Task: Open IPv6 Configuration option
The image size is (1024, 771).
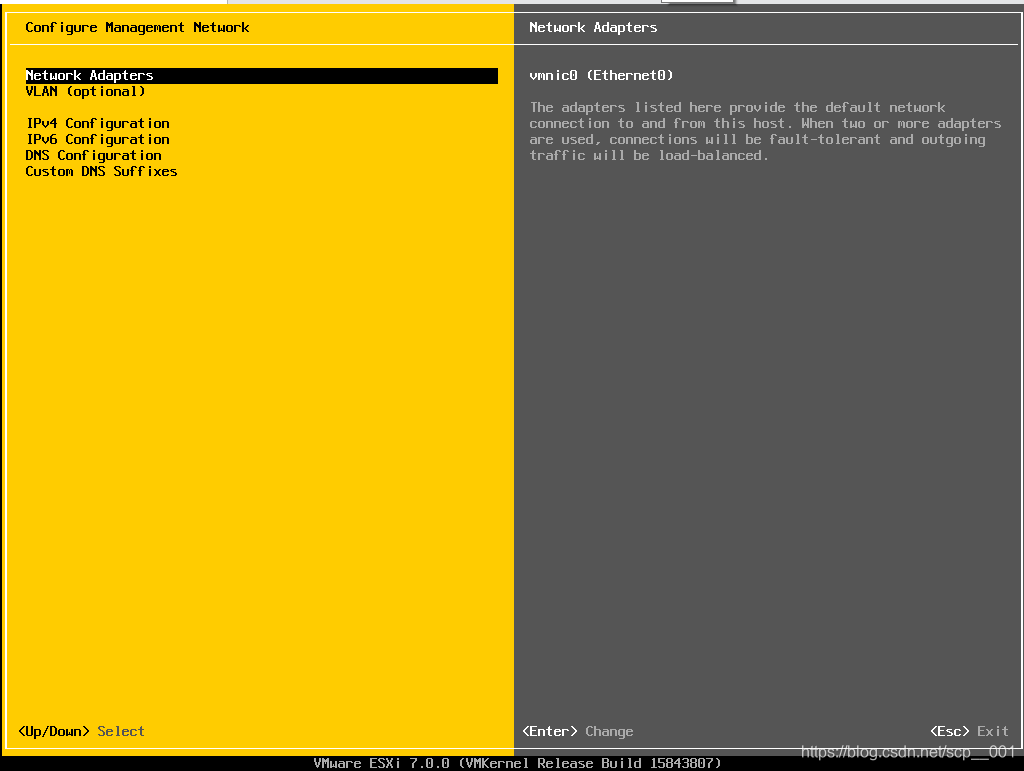Action: pyautogui.click(x=98, y=139)
